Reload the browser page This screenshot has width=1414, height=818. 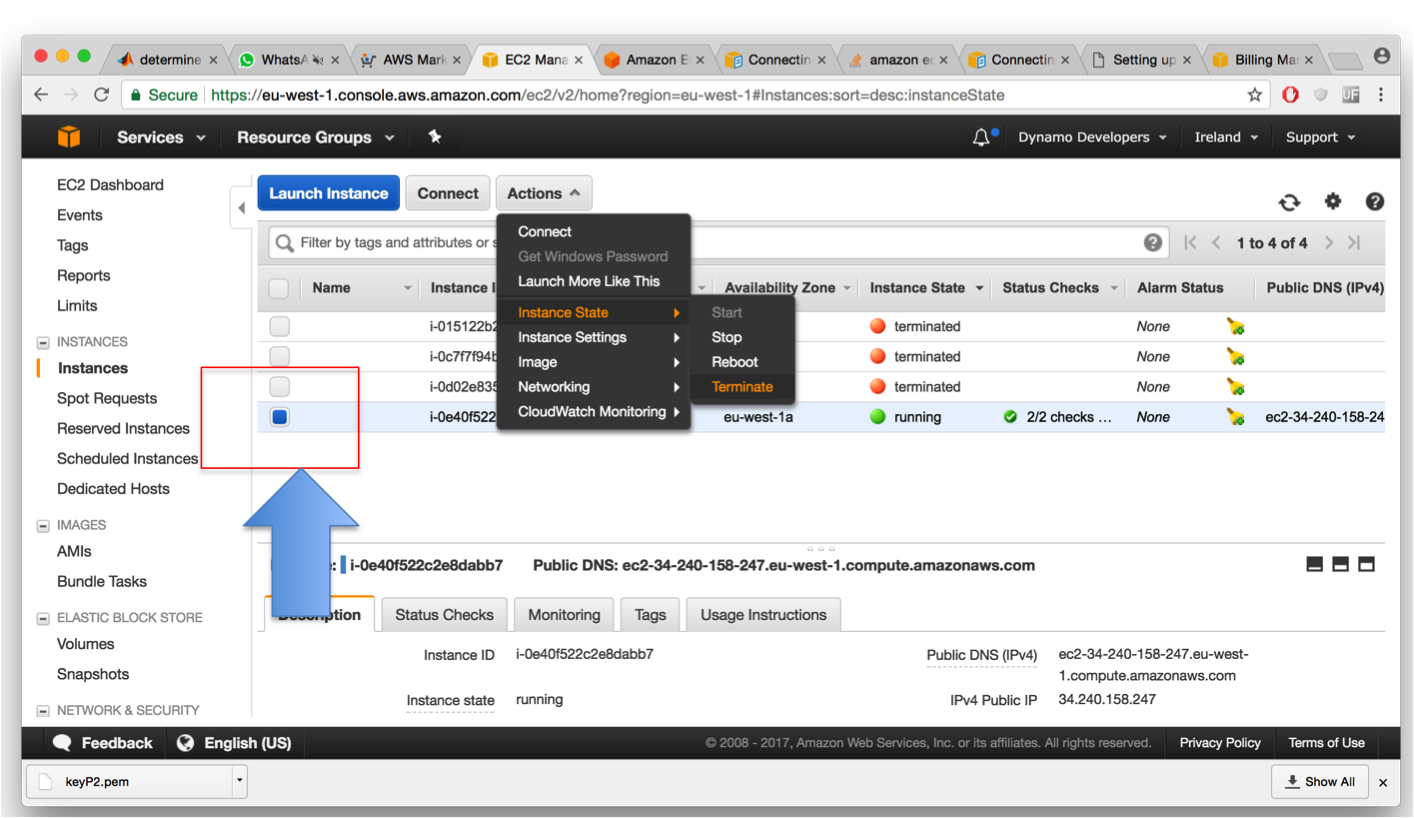click(101, 95)
